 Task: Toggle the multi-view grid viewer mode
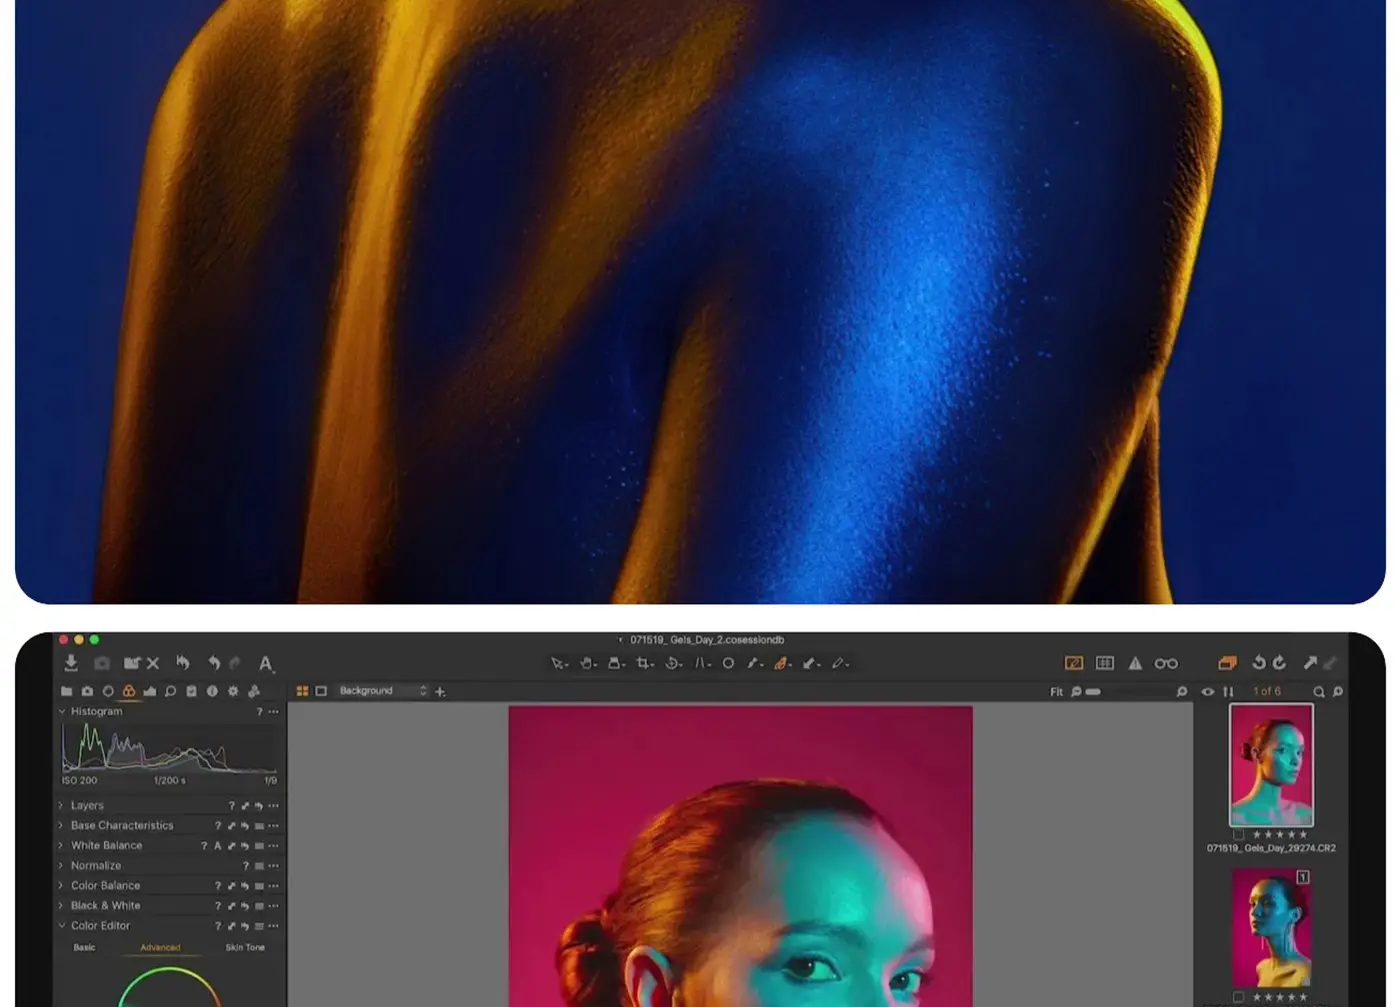click(x=302, y=691)
